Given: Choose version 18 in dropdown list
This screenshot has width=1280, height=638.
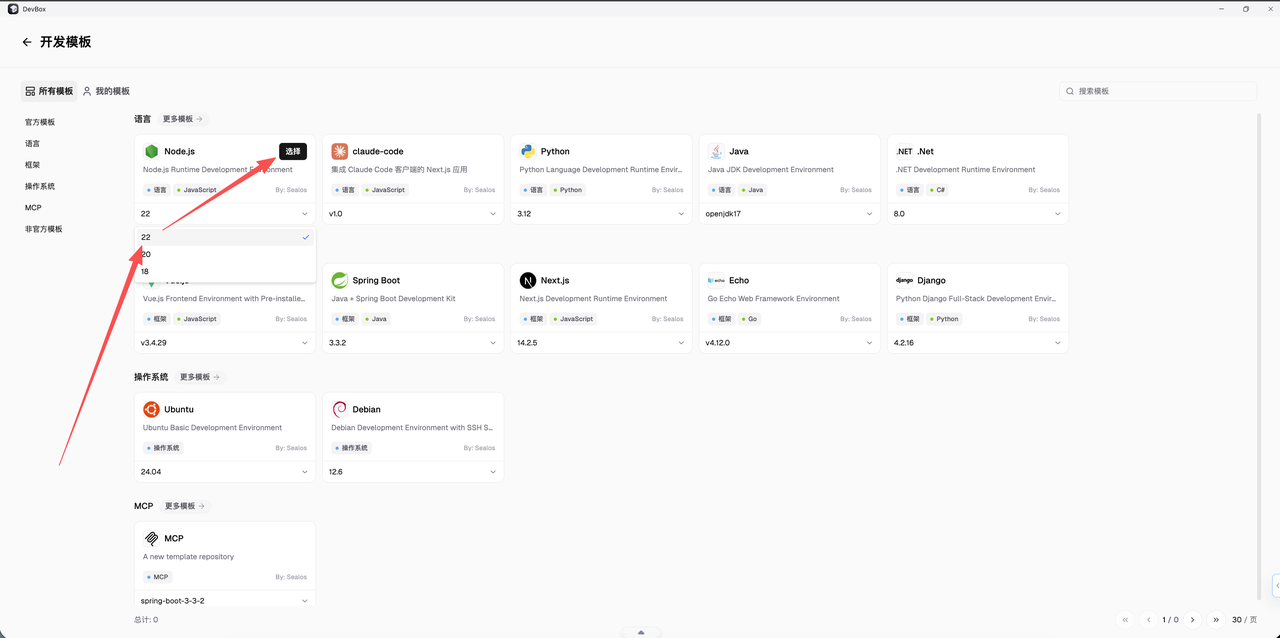Looking at the screenshot, I should click(225, 271).
